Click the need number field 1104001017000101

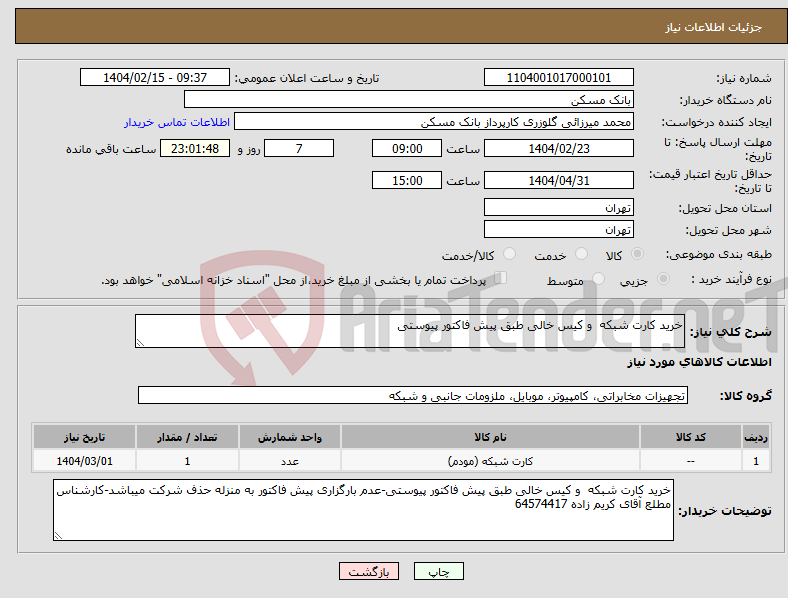[558, 77]
